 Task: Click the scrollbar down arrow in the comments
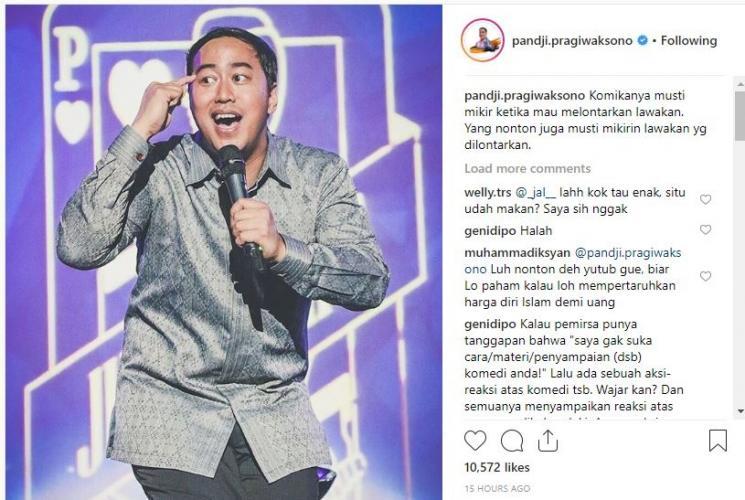click(740, 411)
